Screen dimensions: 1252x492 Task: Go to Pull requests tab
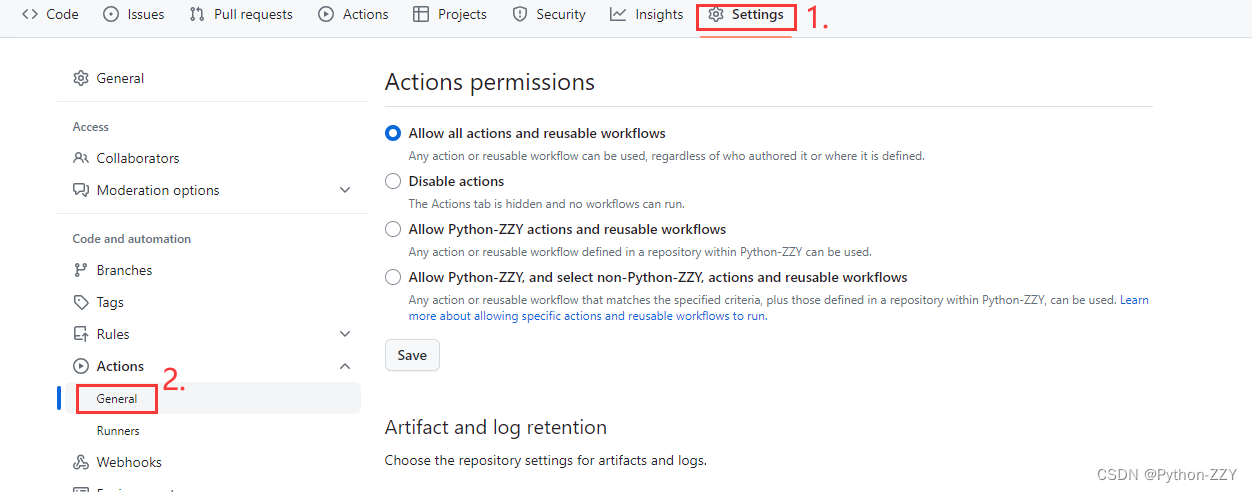pyautogui.click(x=241, y=14)
